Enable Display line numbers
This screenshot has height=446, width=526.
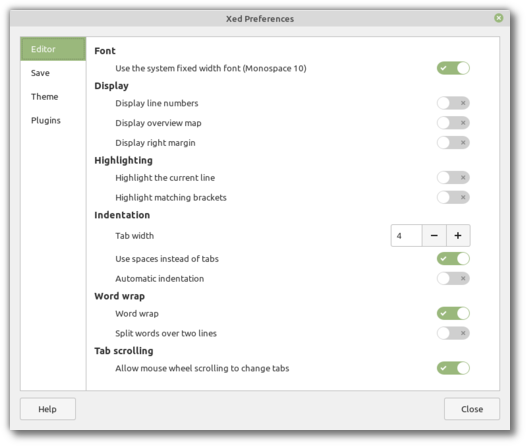[x=453, y=103]
